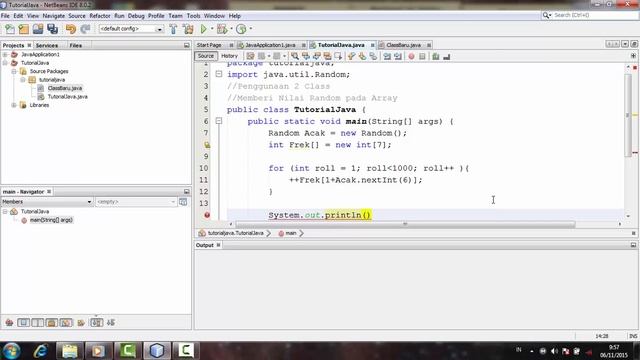Click the editor horizontal scrollbar

point(405,224)
